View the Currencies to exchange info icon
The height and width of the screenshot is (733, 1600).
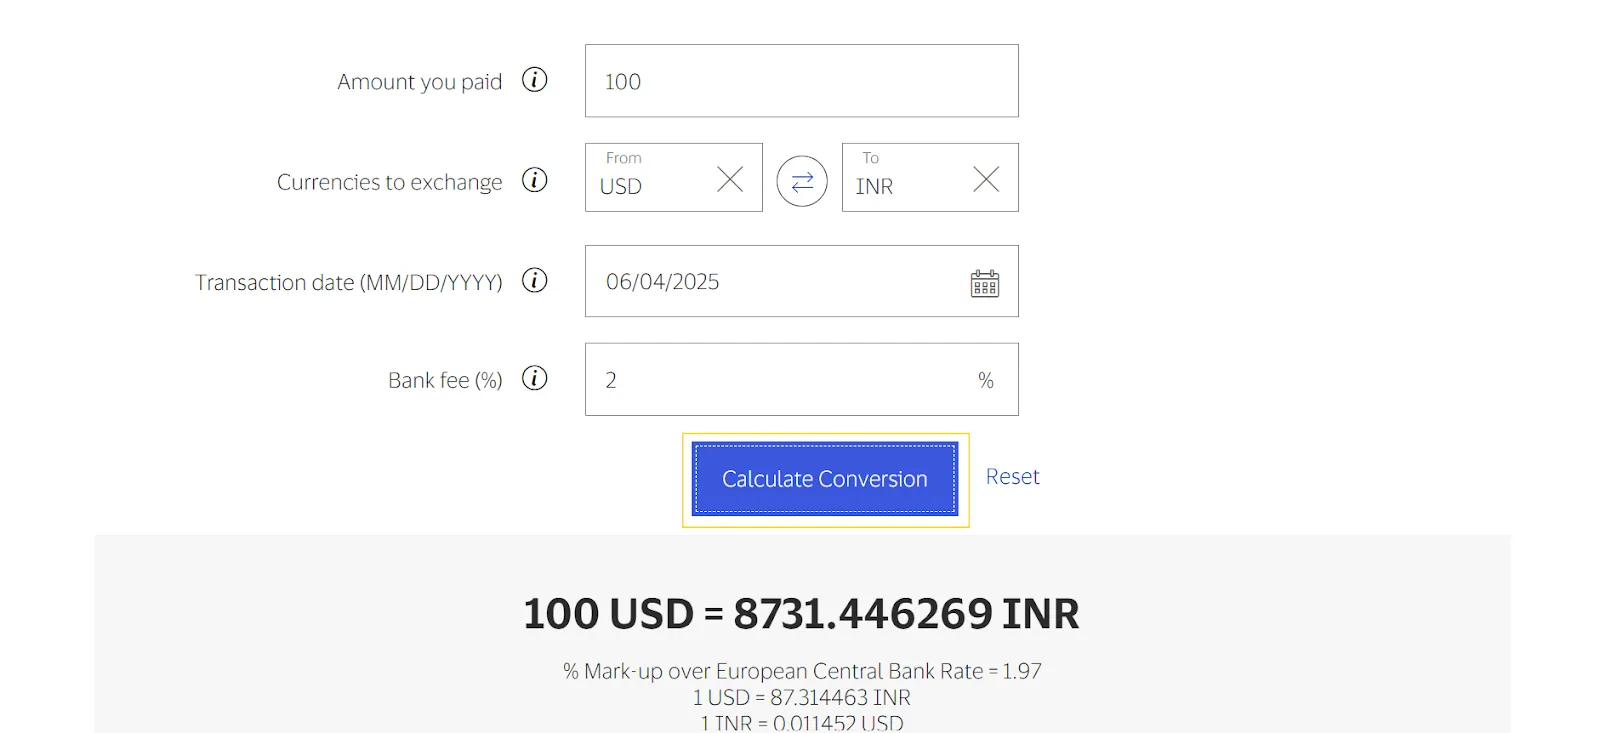tap(536, 181)
